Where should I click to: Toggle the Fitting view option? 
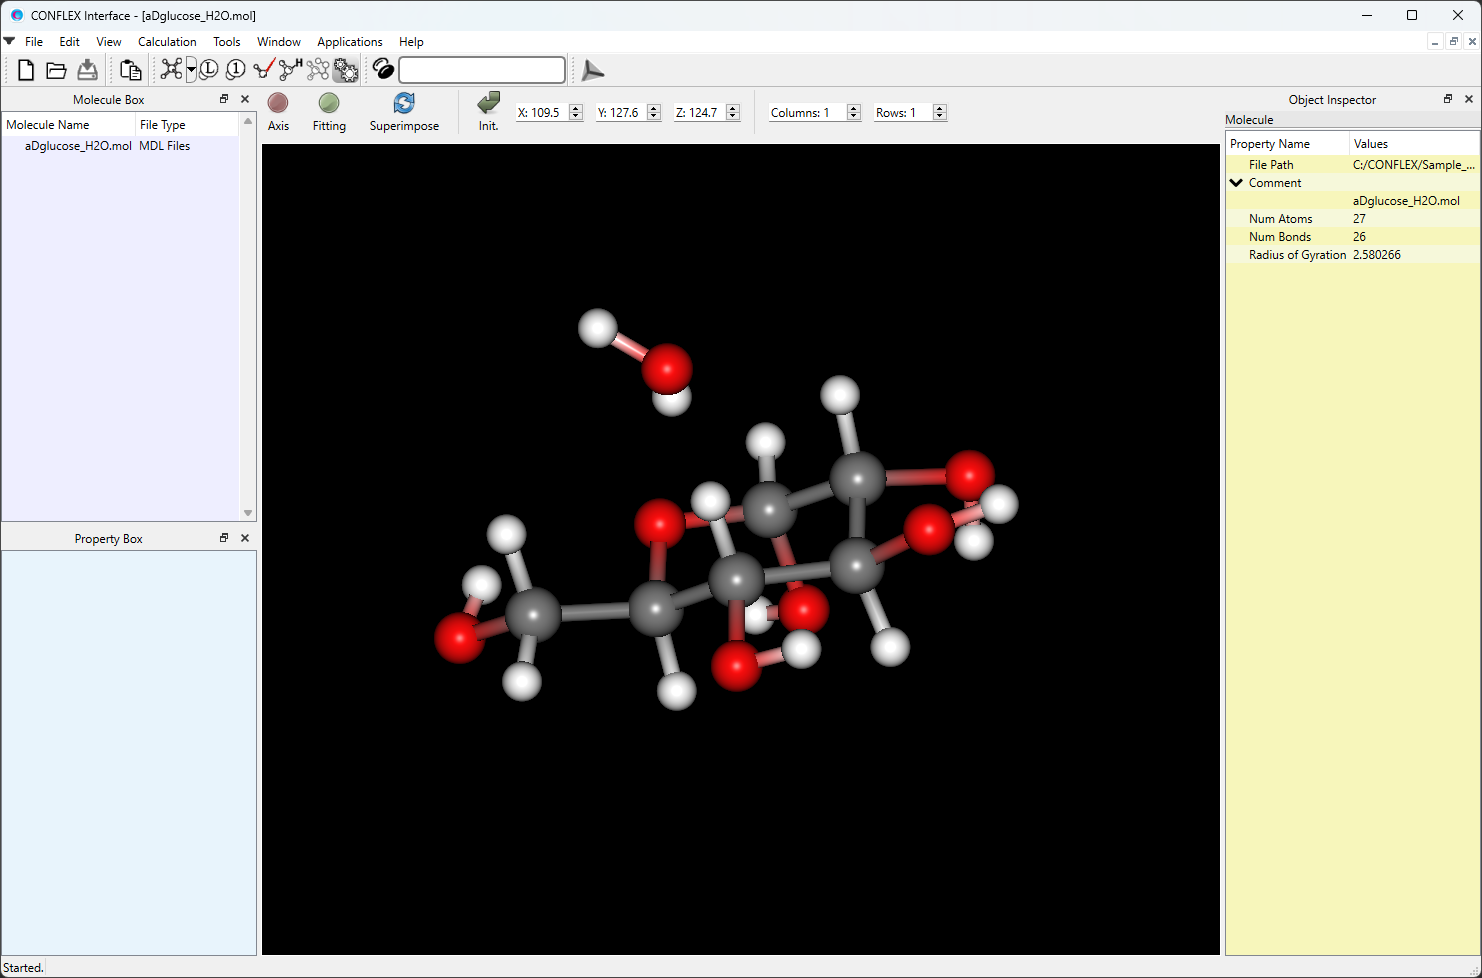(329, 110)
